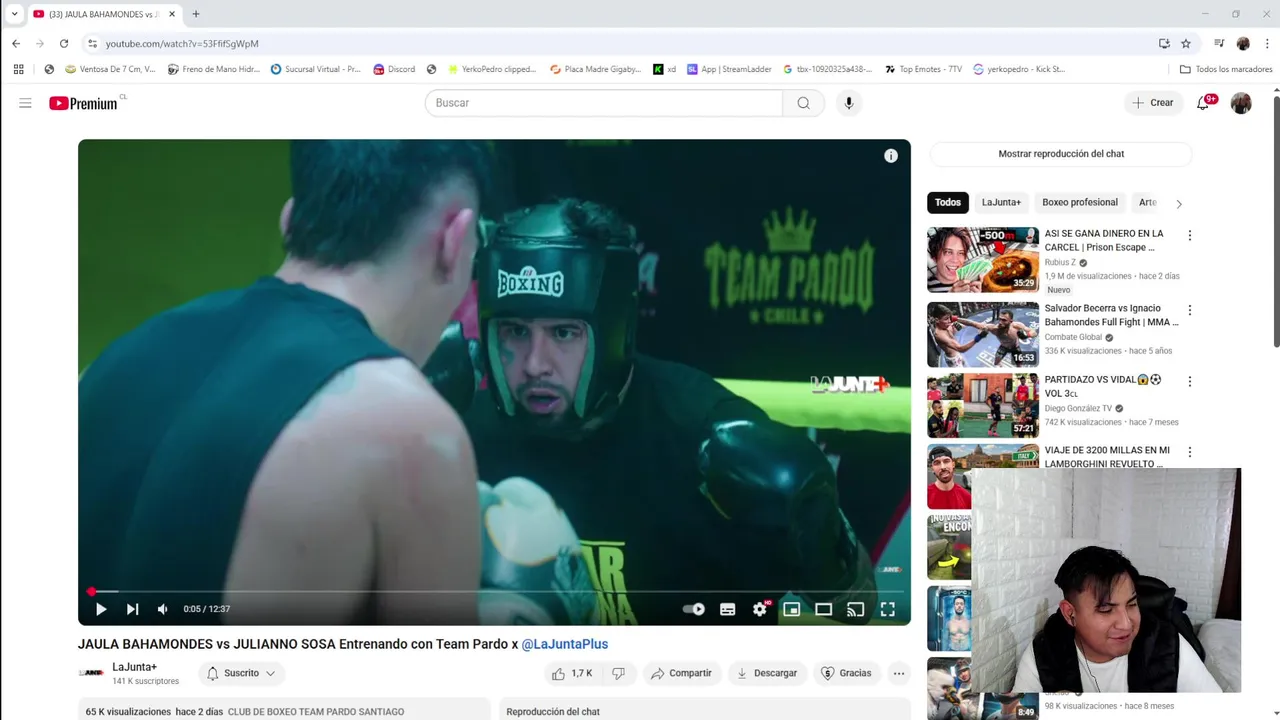
Task: Dislike the video
Action: (x=618, y=673)
